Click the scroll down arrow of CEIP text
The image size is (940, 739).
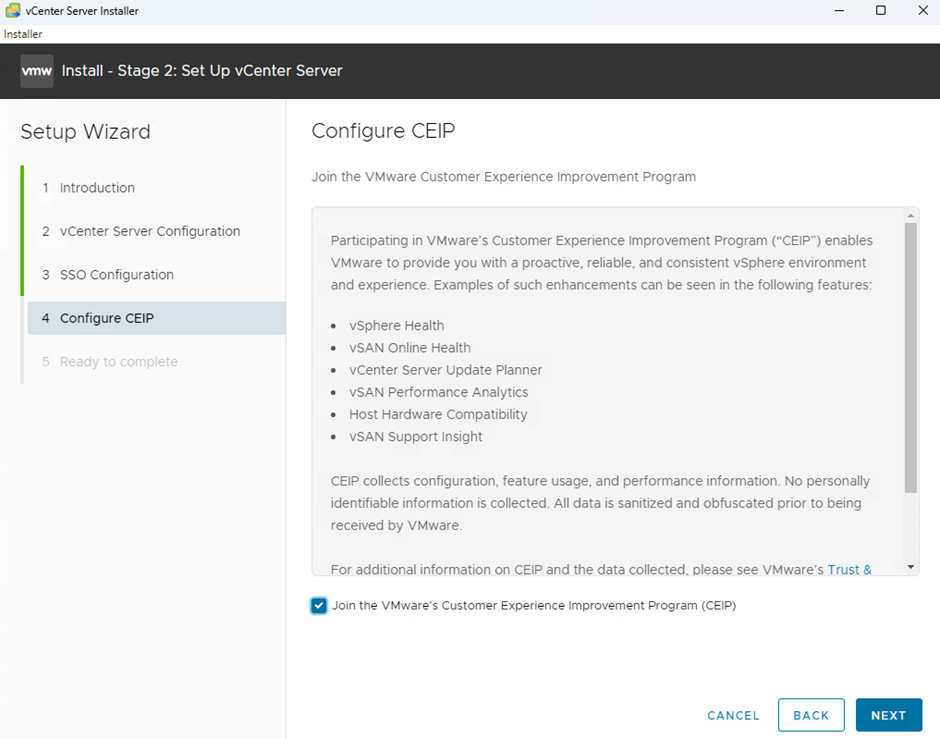pos(911,567)
